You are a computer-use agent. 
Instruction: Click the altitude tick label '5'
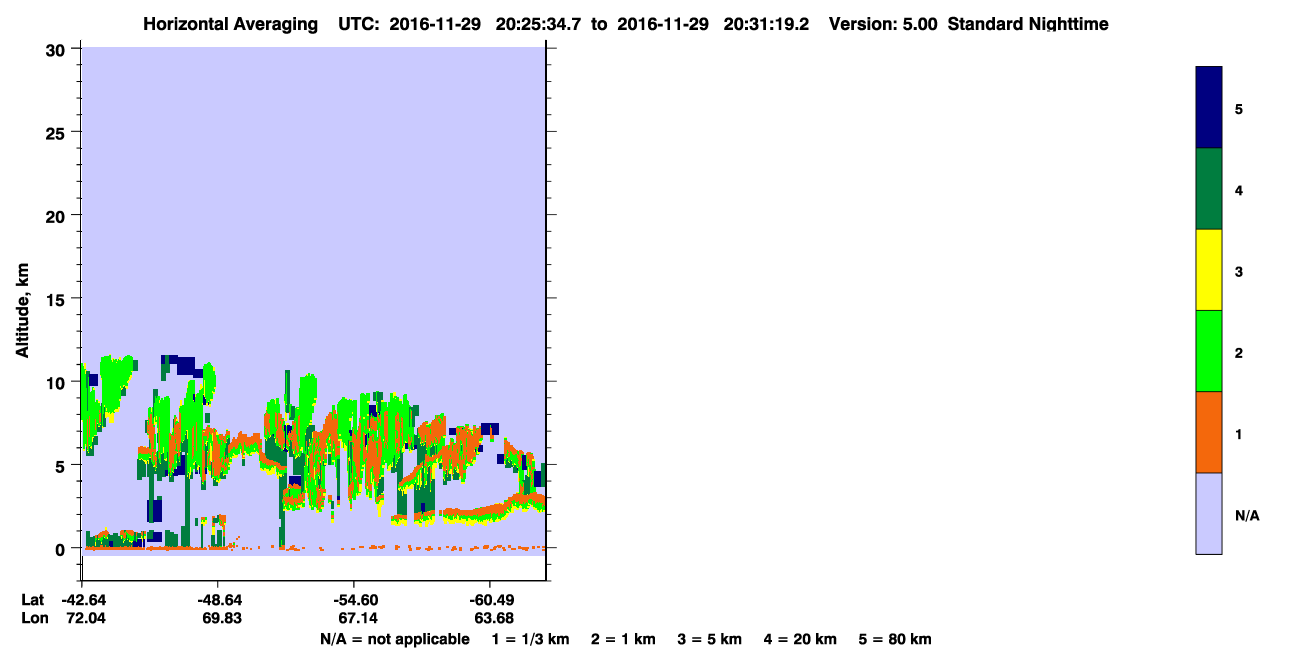coord(62,465)
